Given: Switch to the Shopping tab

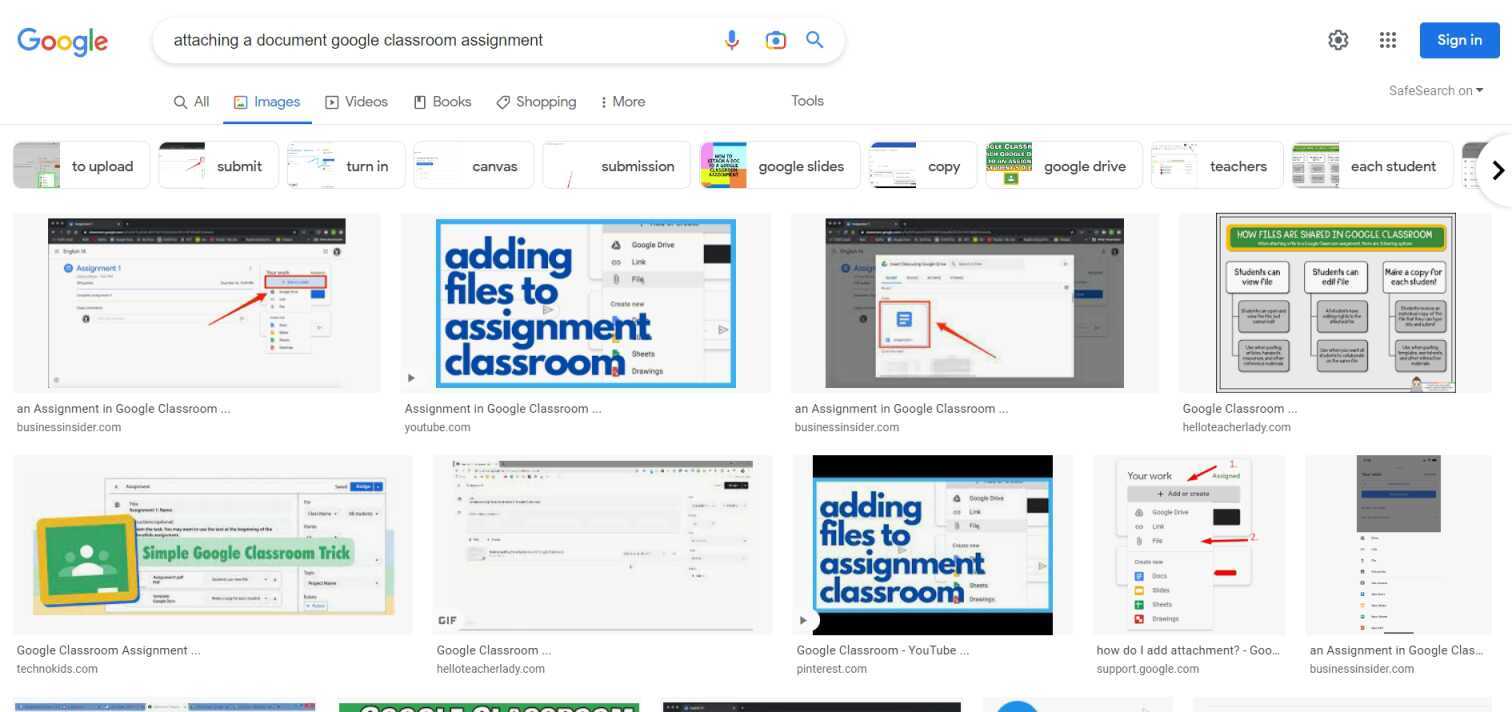Looking at the screenshot, I should click(536, 101).
